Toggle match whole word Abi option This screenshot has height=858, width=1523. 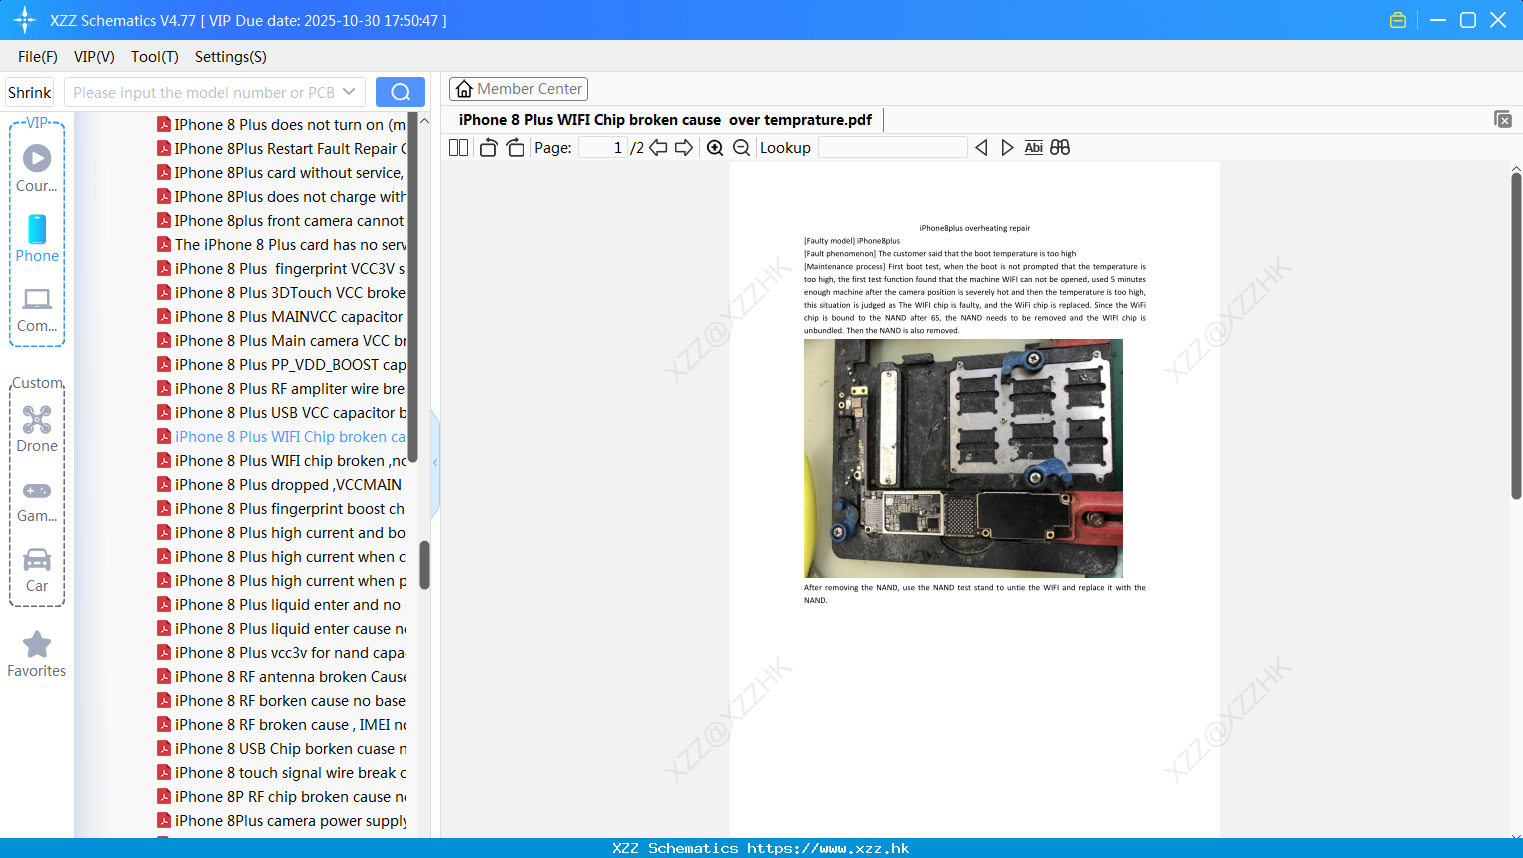[1034, 148]
